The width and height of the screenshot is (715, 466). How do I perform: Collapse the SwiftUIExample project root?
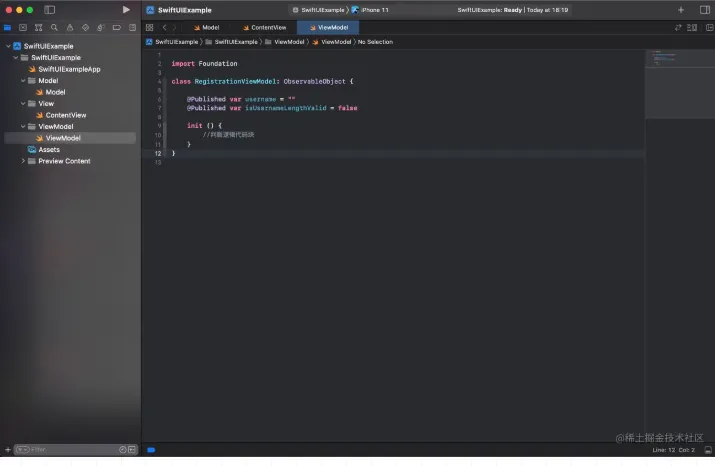click(x=8, y=46)
